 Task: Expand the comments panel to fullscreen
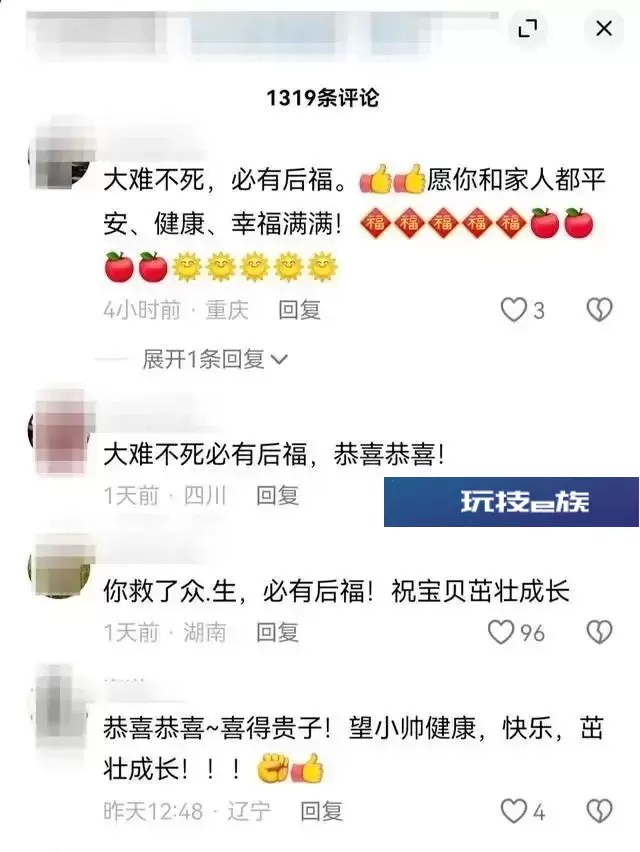click(x=528, y=28)
